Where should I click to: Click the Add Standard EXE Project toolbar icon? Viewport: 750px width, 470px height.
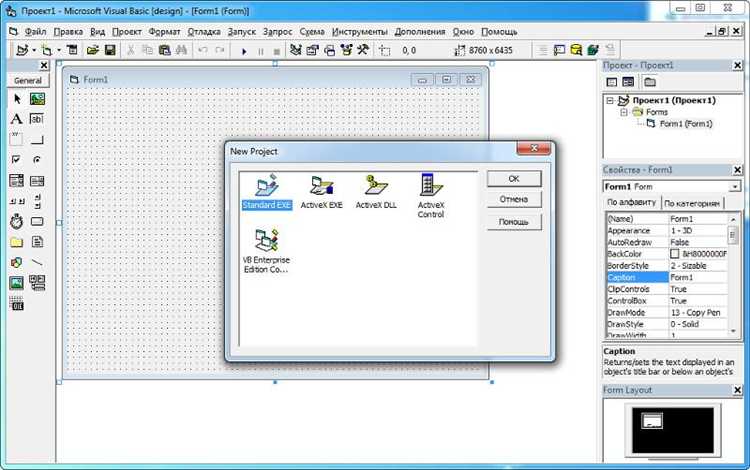[x=22, y=50]
